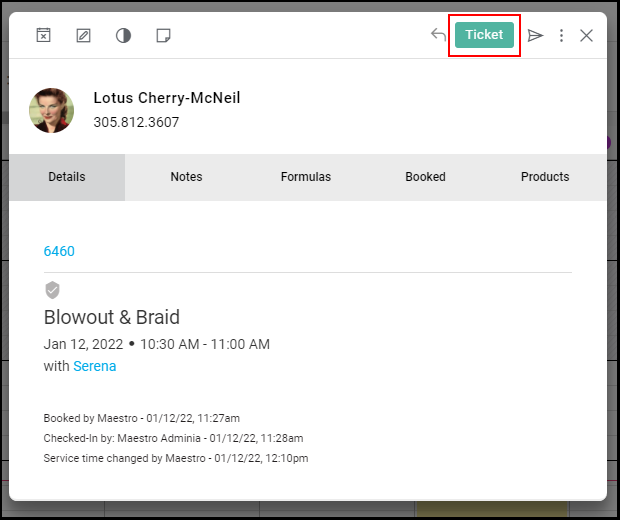Image resolution: width=620 pixels, height=520 pixels.
Task: Add a sticky note via note icon
Action: click(163, 36)
